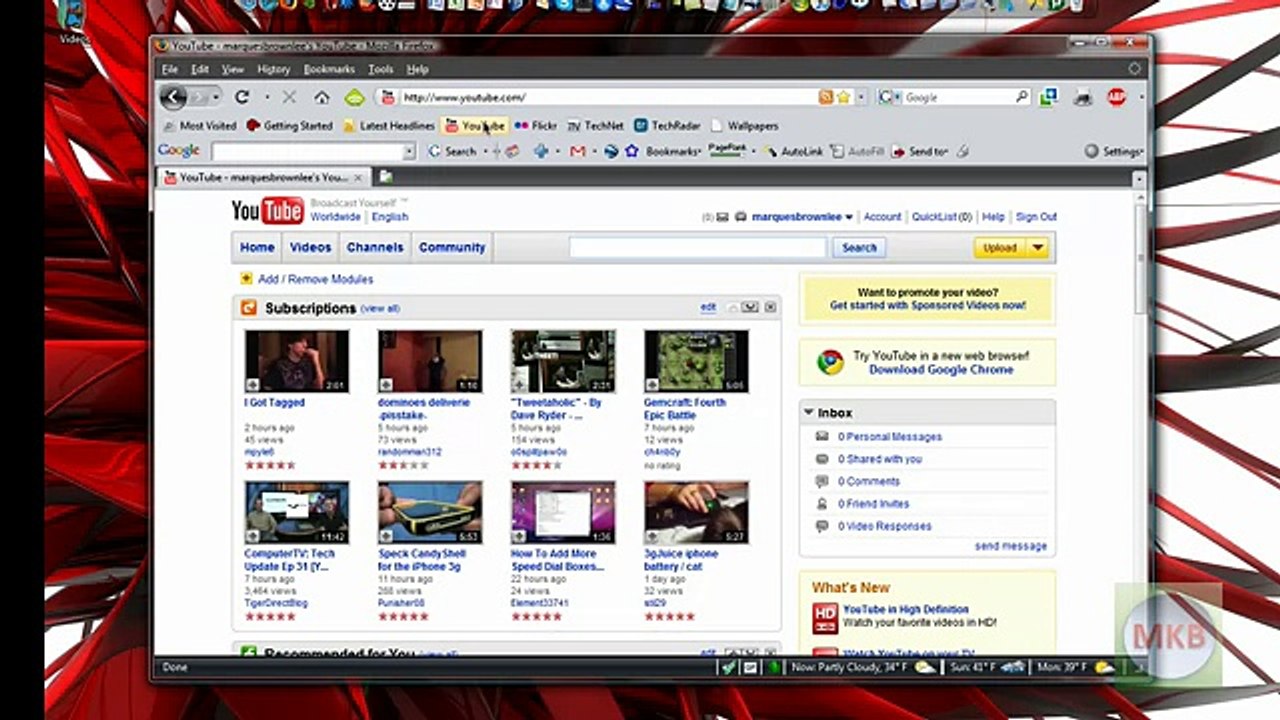Click the blue star bookmark icon in Google Toolbar
This screenshot has height=720, width=1280.
coord(631,151)
